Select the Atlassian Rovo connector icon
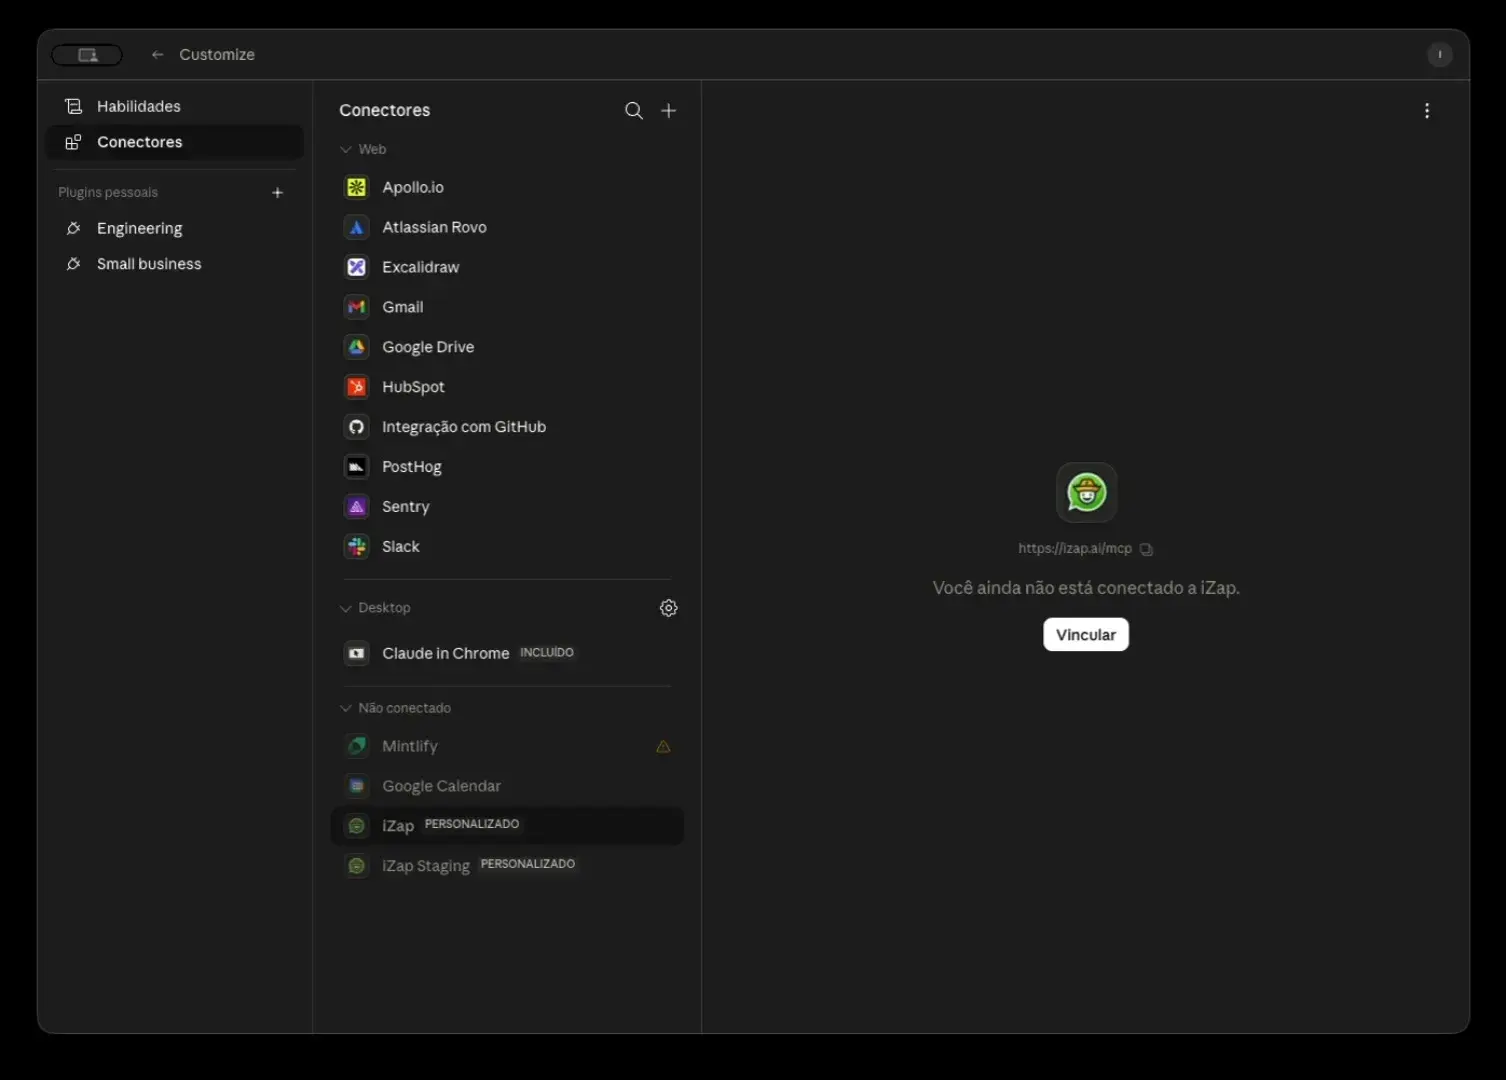 pyautogui.click(x=357, y=227)
